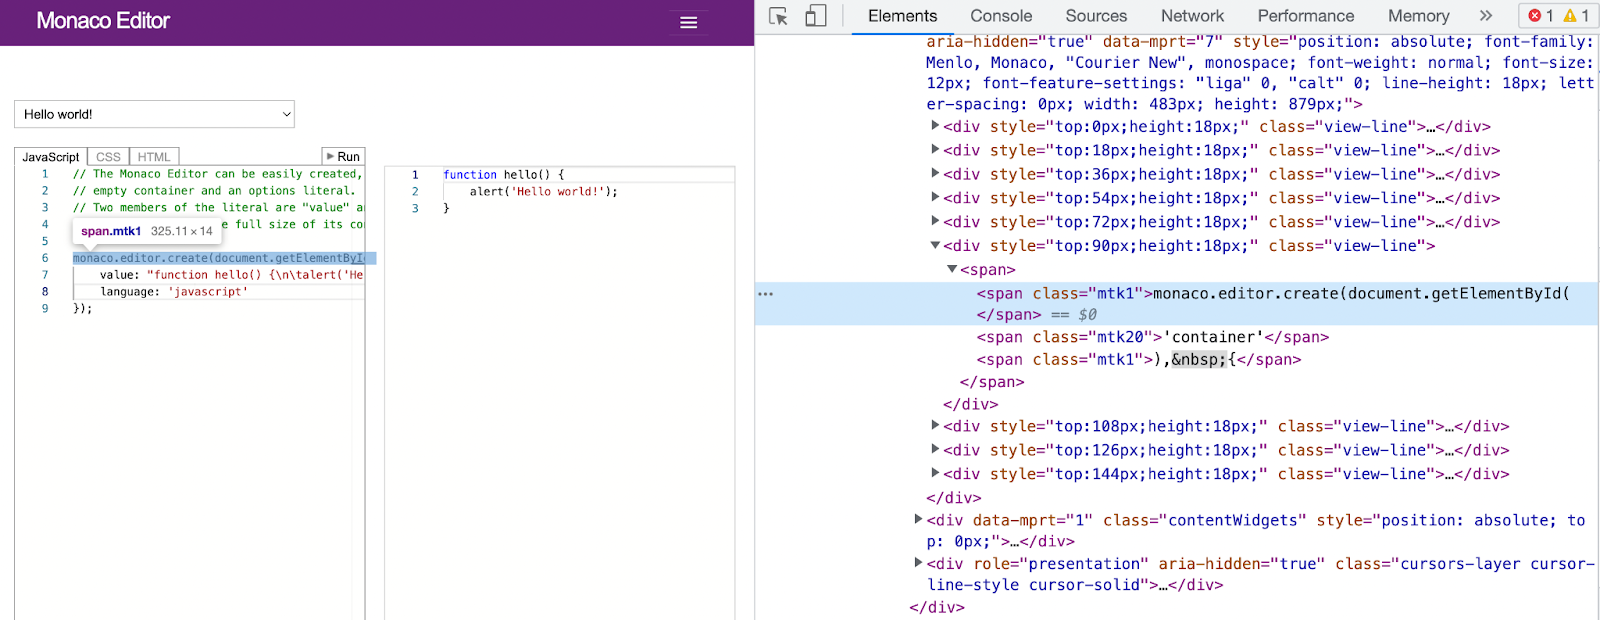Click the '// empty container and an options literal.' line
This screenshot has height=620, width=1600.
click(x=214, y=191)
